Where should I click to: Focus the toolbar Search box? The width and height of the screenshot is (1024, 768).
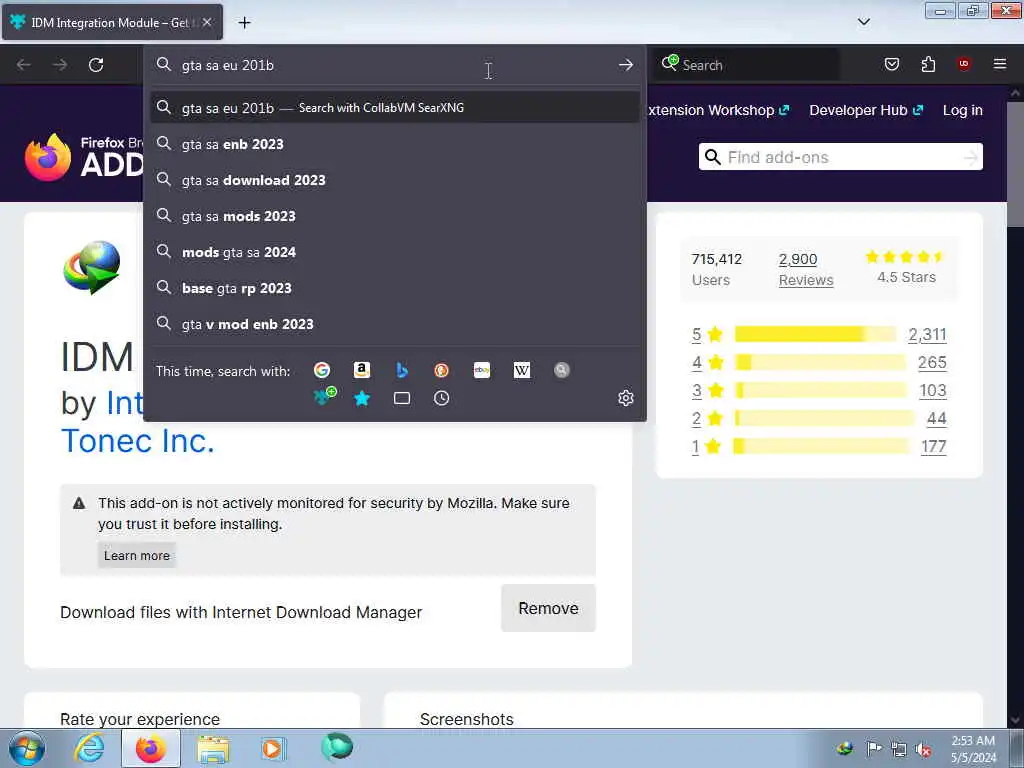[748, 65]
